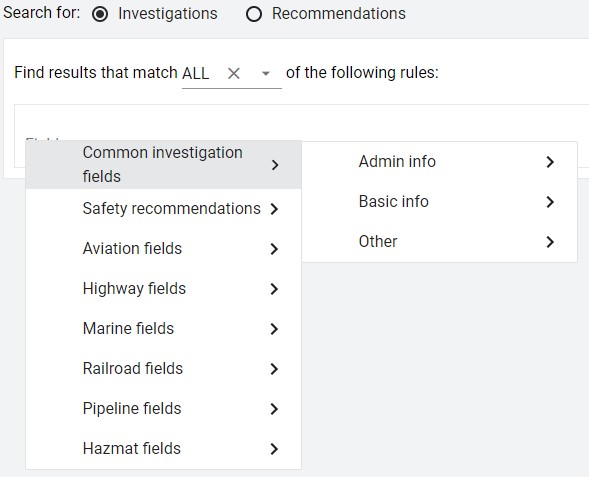
Task: Choose Other in the submenu
Action: 439,242
